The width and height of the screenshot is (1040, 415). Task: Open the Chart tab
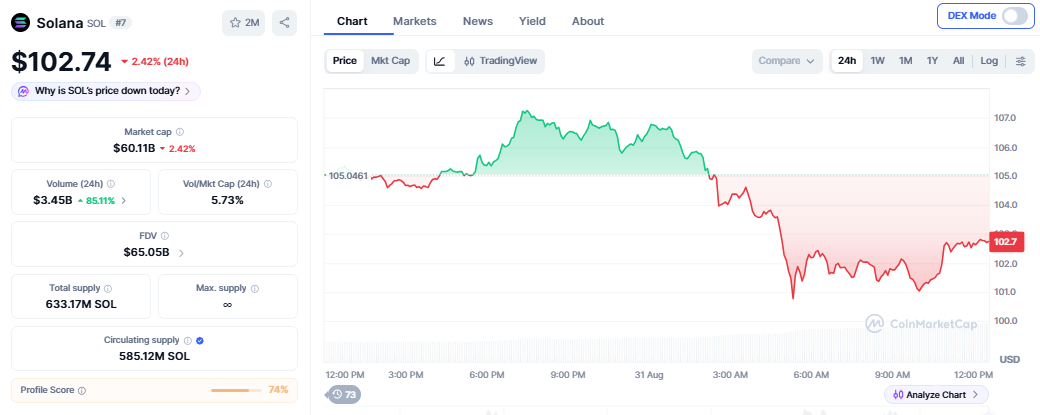pos(352,21)
